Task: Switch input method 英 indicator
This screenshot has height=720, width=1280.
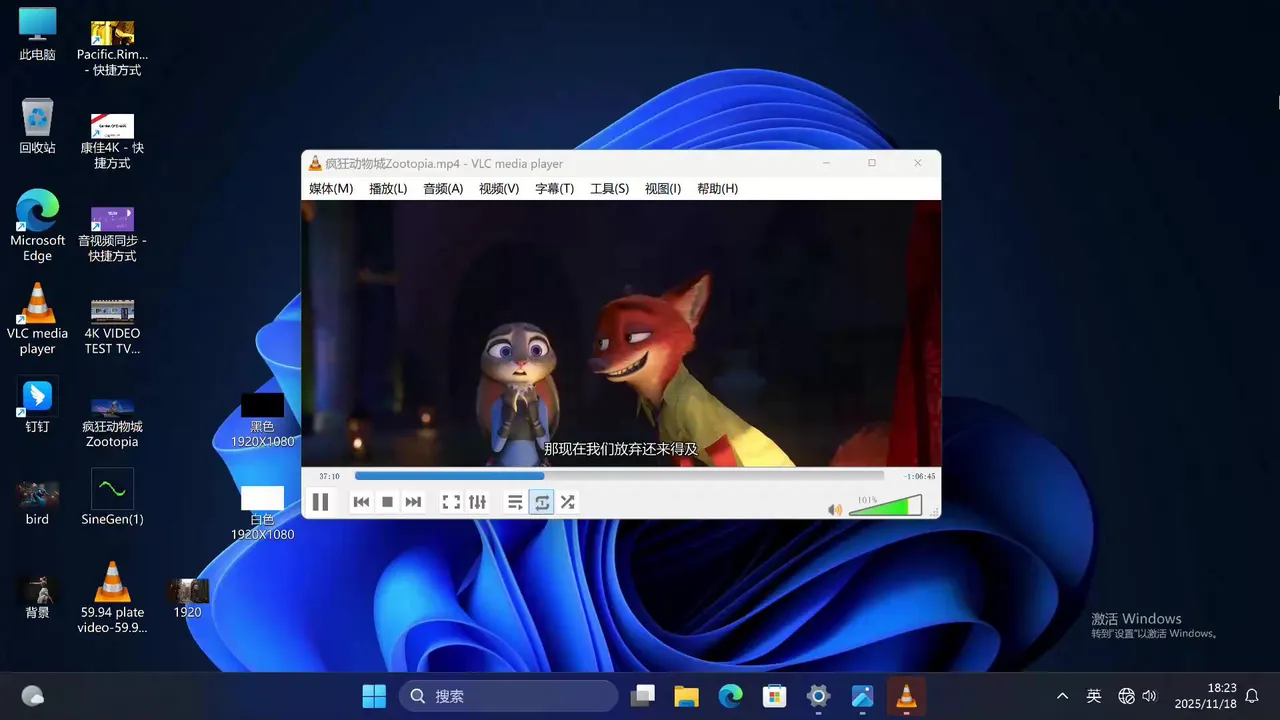Action: coord(1094,696)
